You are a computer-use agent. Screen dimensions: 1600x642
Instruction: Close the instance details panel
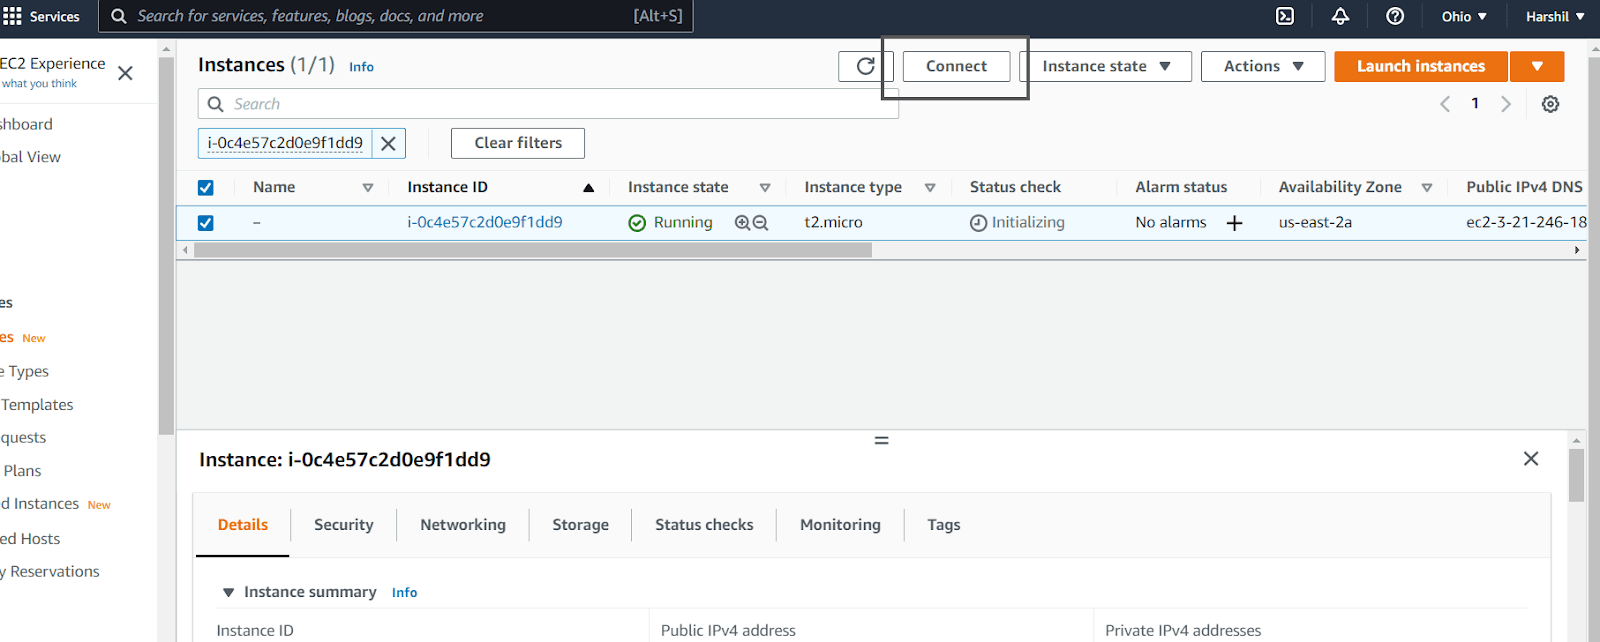pos(1531,458)
